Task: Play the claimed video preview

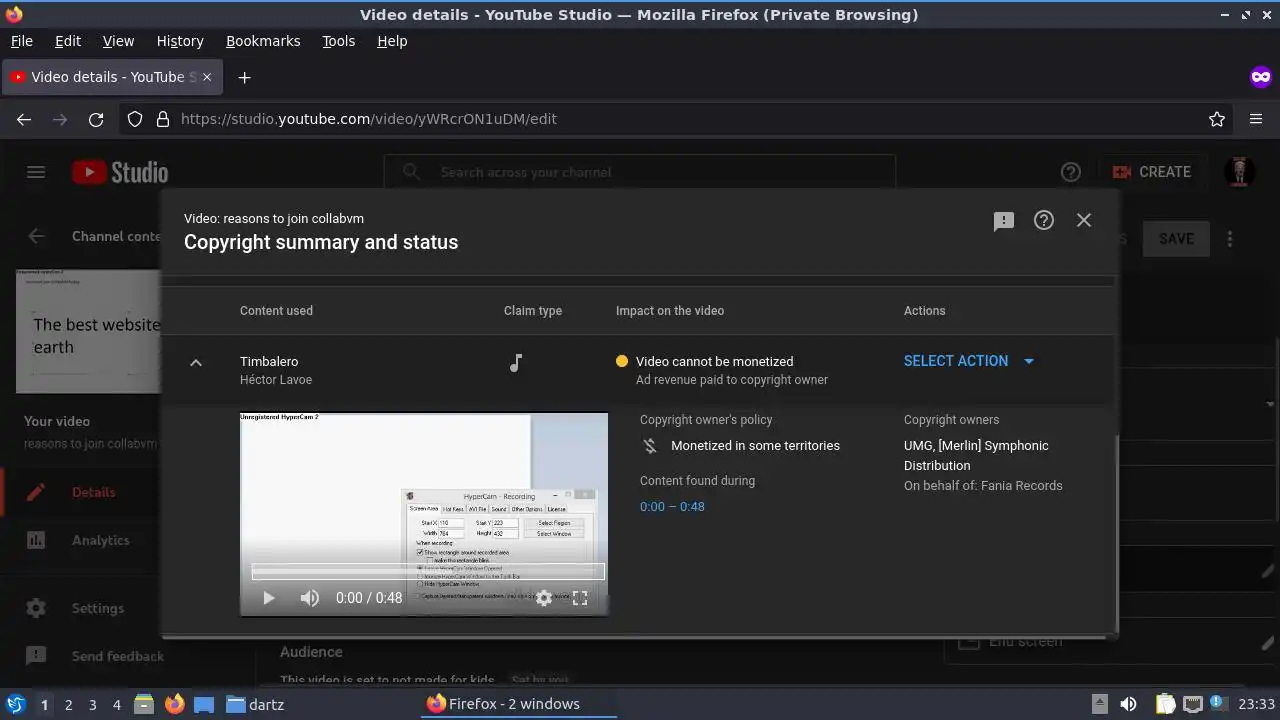Action: (x=268, y=598)
